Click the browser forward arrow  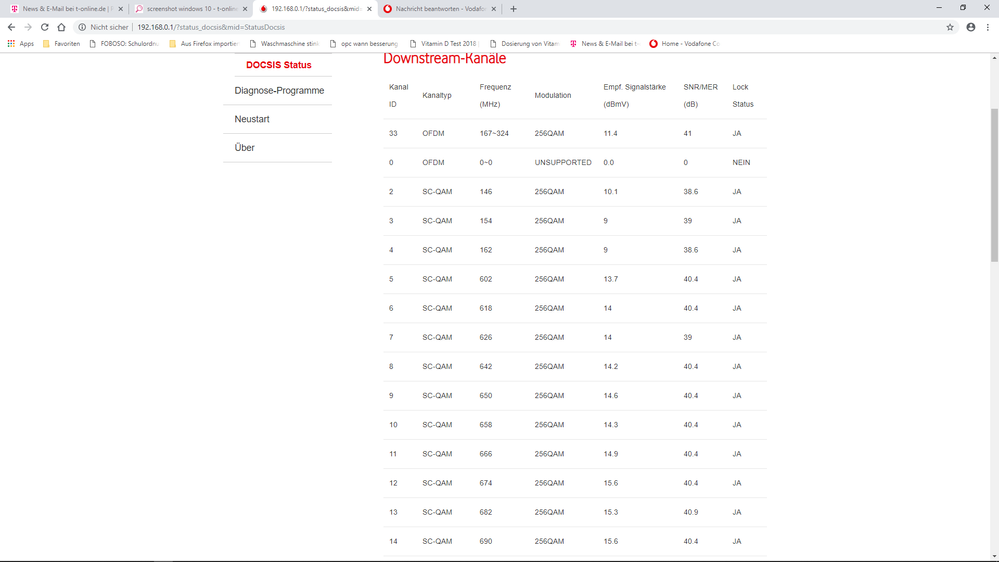click(28, 27)
